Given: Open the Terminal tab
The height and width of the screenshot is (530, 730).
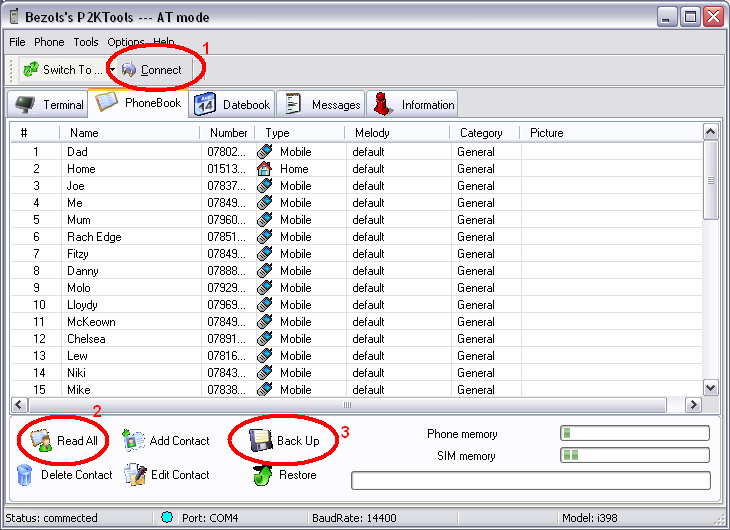Looking at the screenshot, I should pos(49,104).
